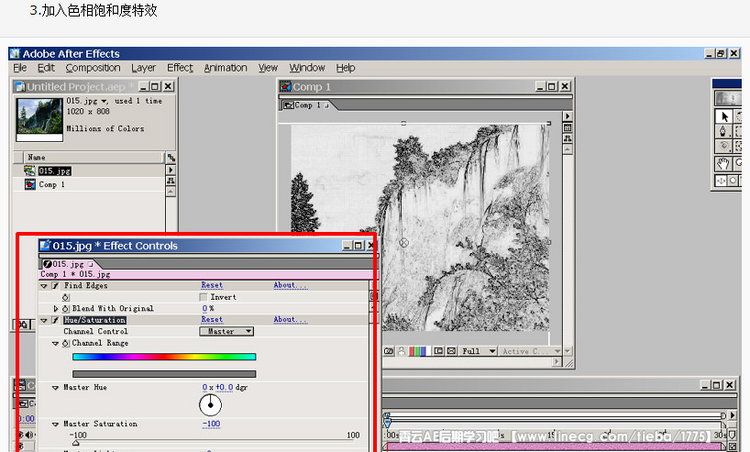Screen dimensions: 750x452
Task: Select the Comp 1 tab in Comp window
Action: pos(306,105)
